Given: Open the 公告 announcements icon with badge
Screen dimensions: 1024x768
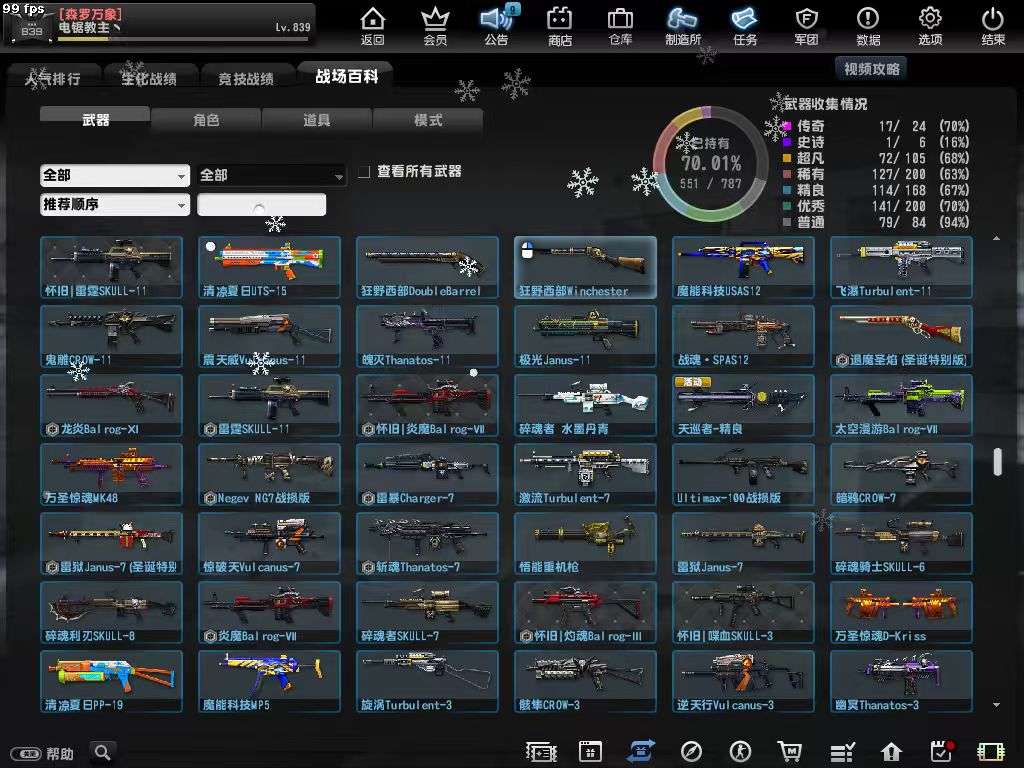Looking at the screenshot, I should (x=497, y=25).
